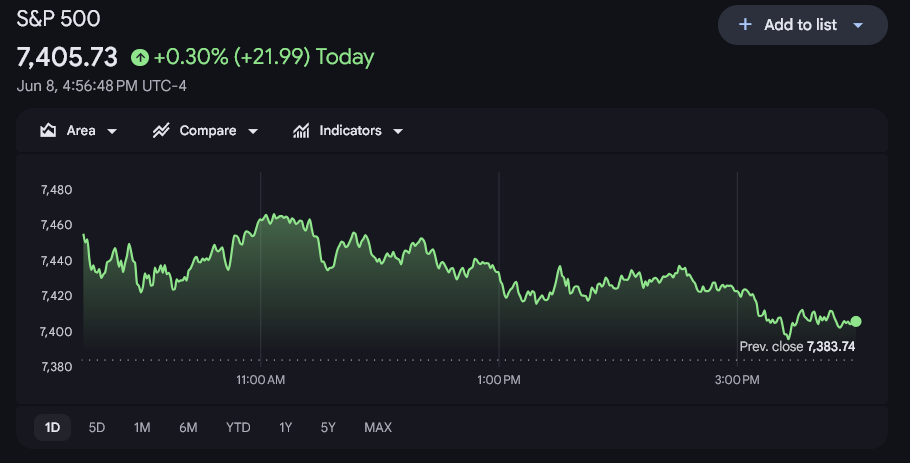Screen dimensions: 910x463
Task: Click the plus icon in Add to list
Action: [745, 24]
